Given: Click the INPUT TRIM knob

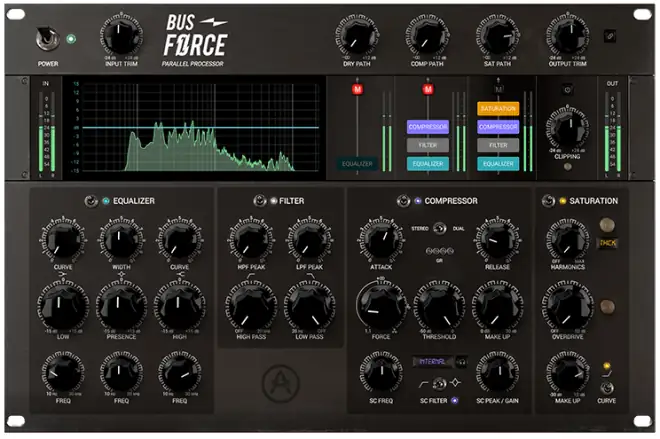Looking at the screenshot, I should [121, 35].
